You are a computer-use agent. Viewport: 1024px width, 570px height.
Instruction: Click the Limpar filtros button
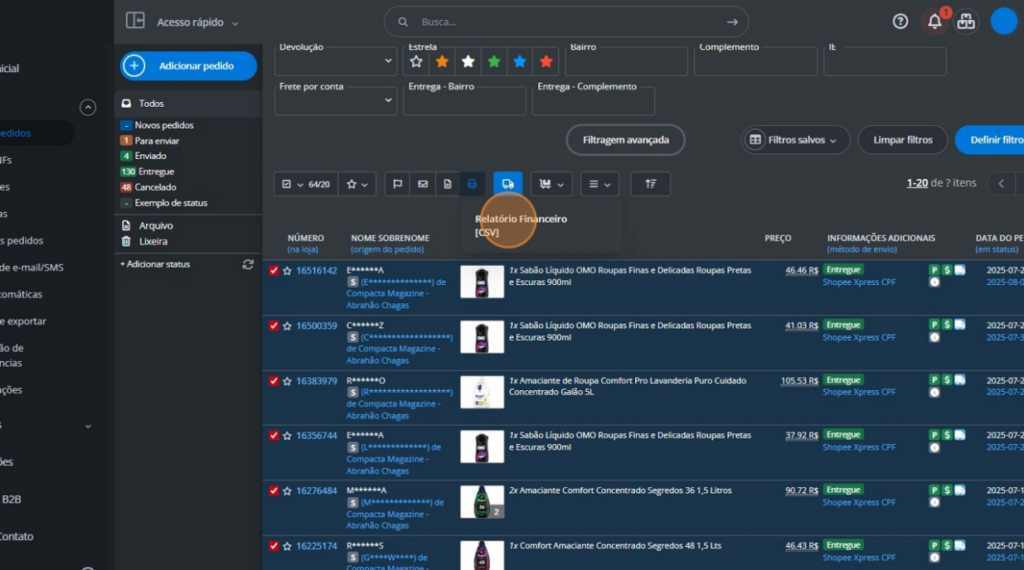[x=902, y=140]
